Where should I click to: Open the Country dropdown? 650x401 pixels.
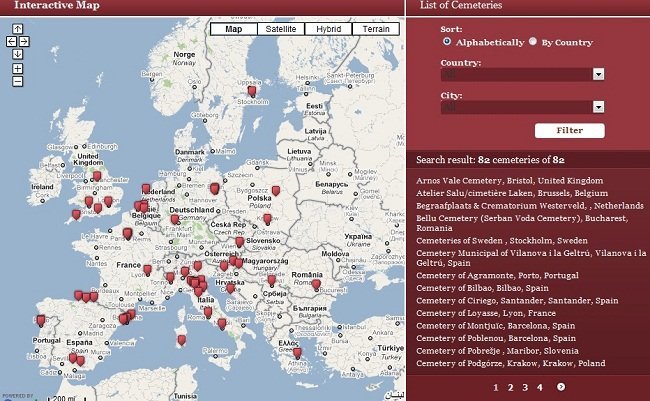point(522,74)
